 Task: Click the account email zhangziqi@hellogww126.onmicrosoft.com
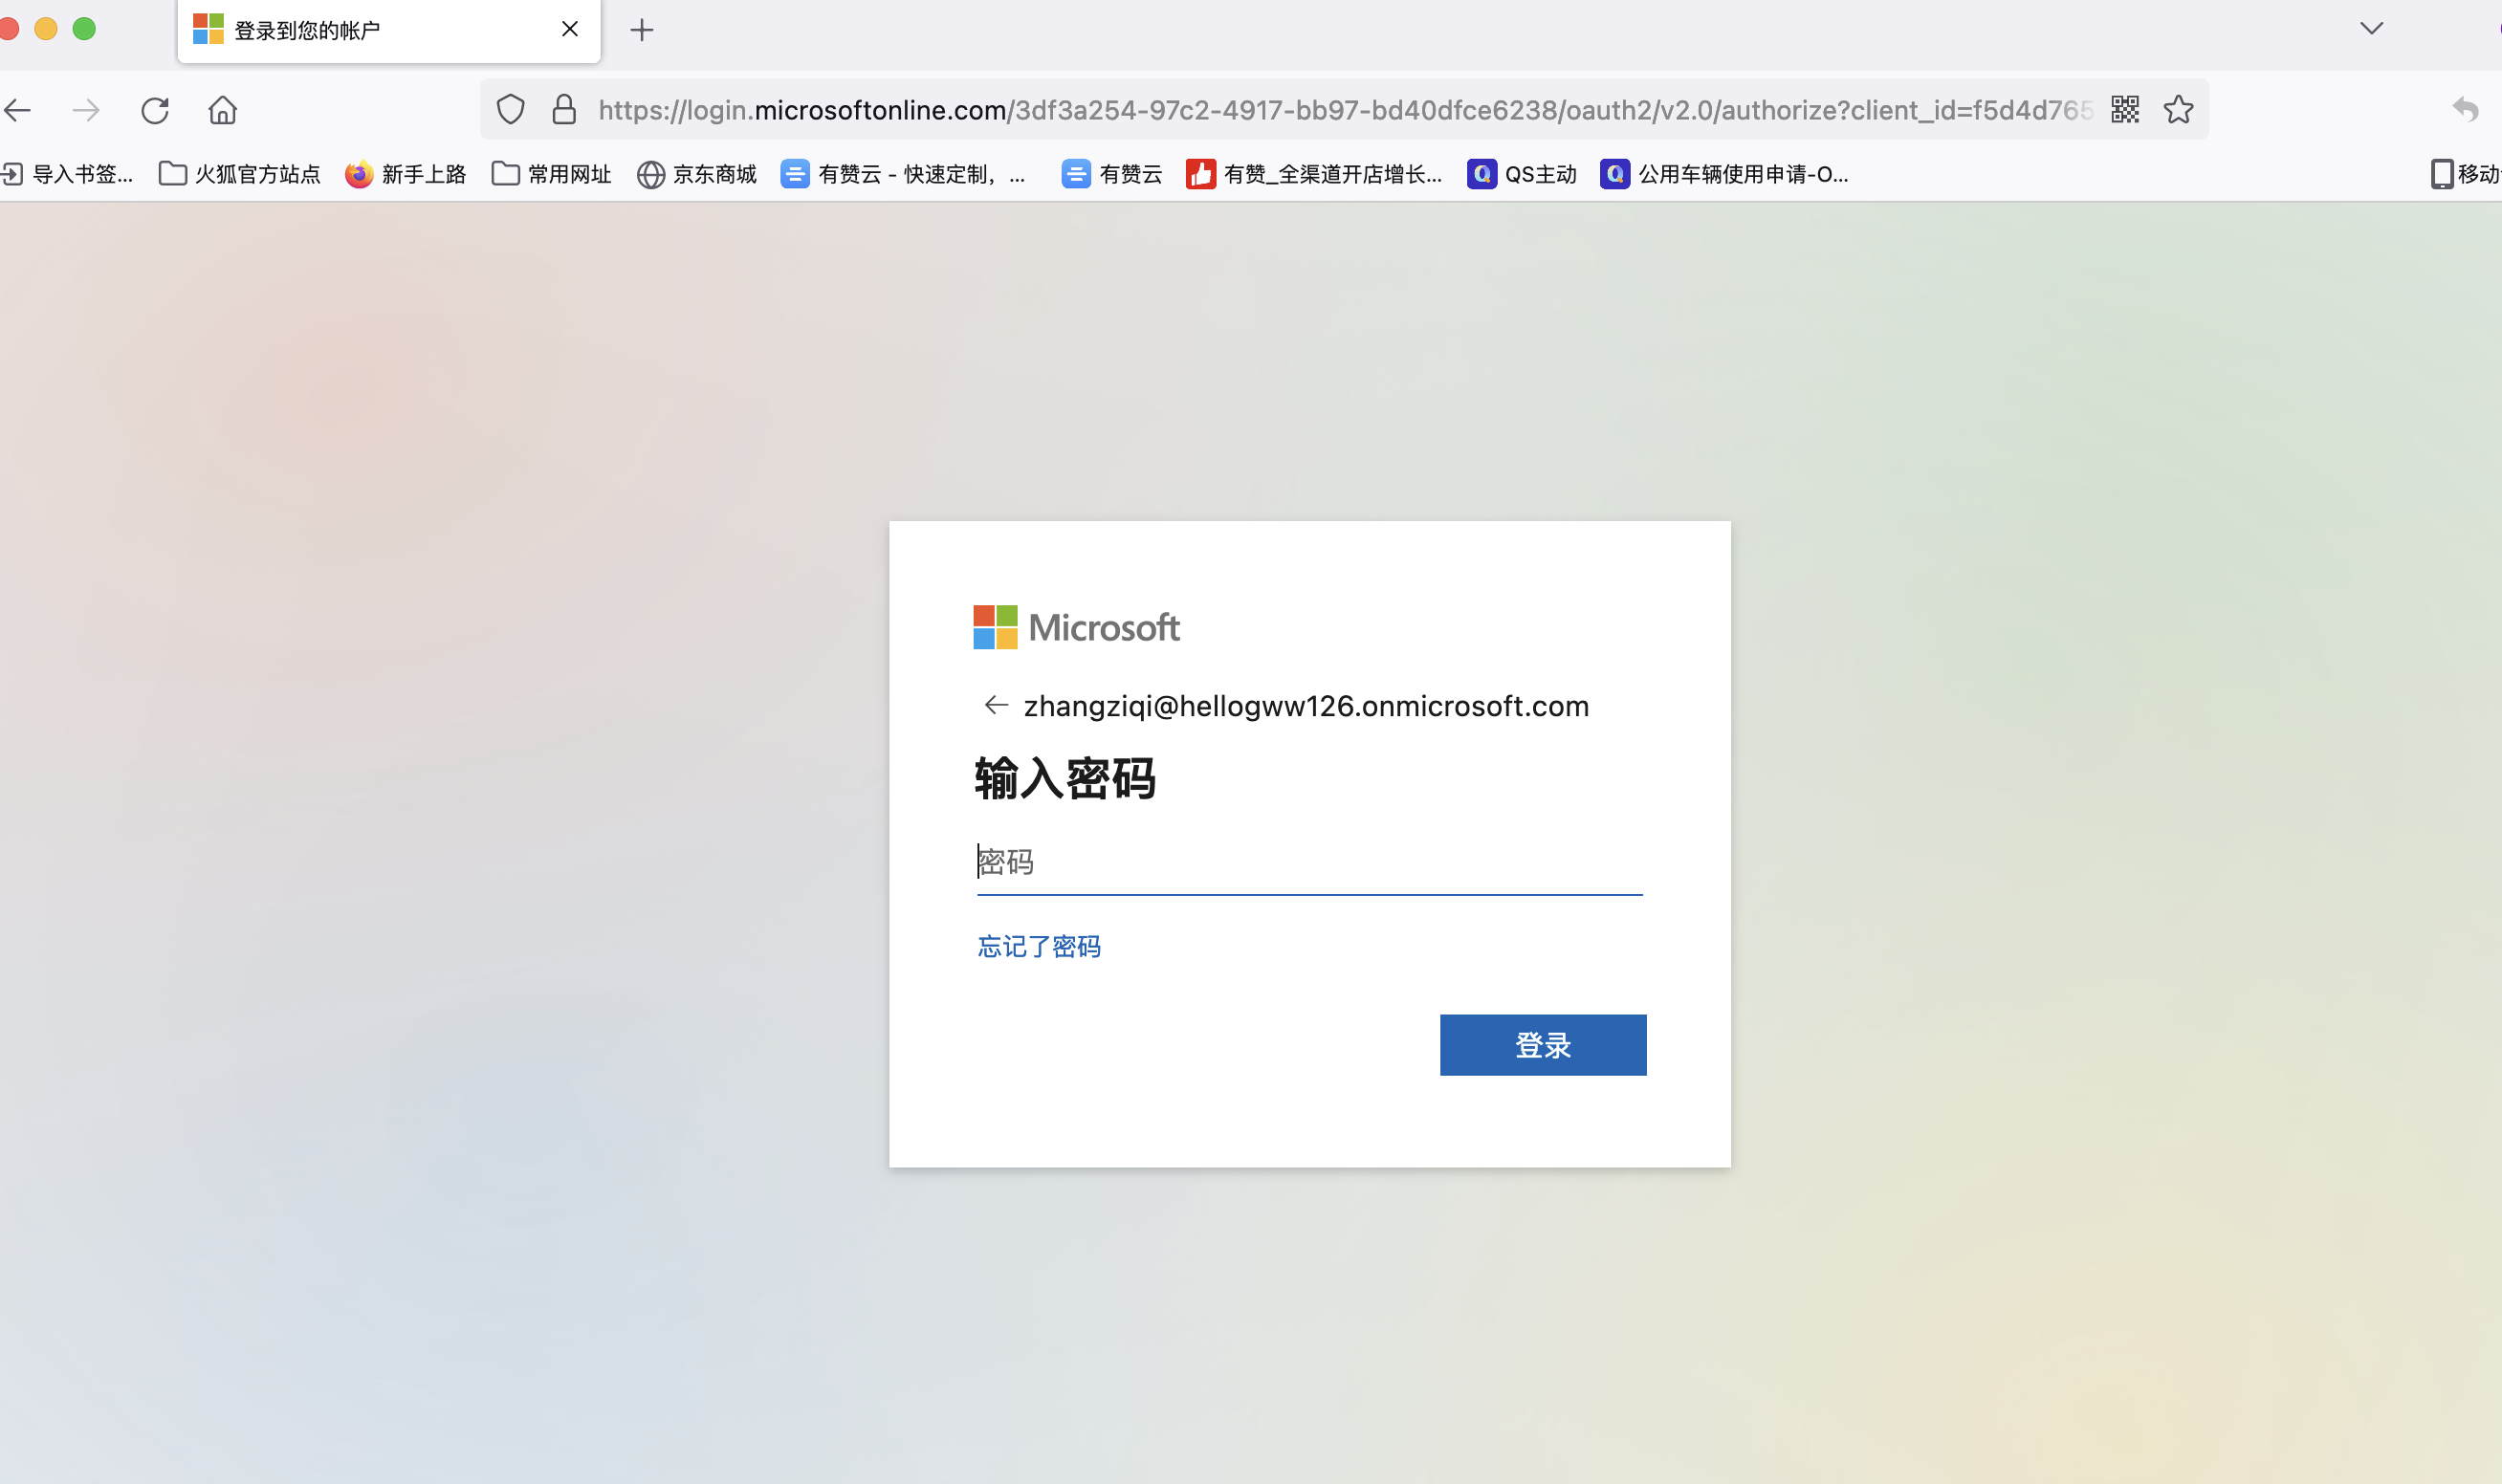pos(1306,706)
